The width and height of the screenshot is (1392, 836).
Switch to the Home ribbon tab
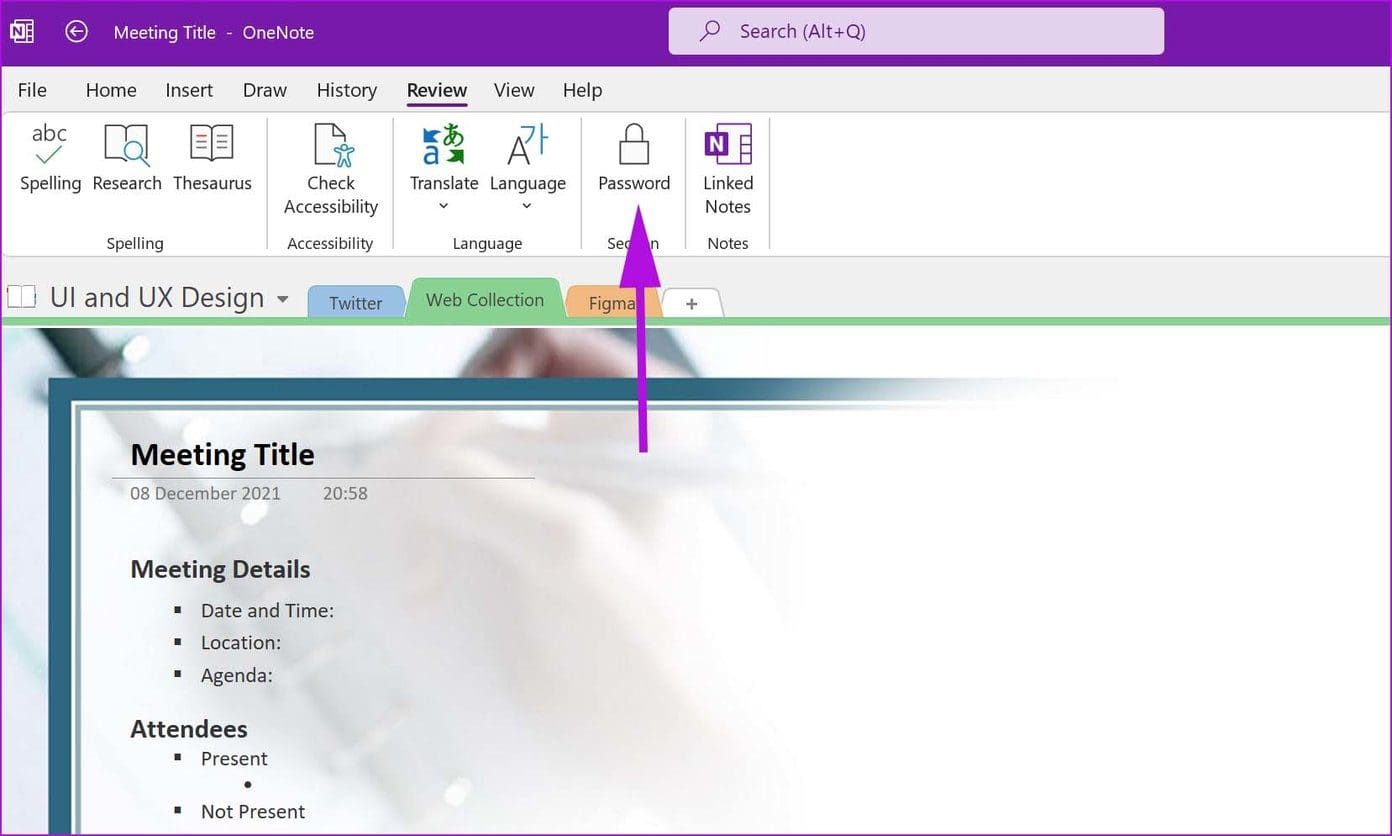[110, 90]
